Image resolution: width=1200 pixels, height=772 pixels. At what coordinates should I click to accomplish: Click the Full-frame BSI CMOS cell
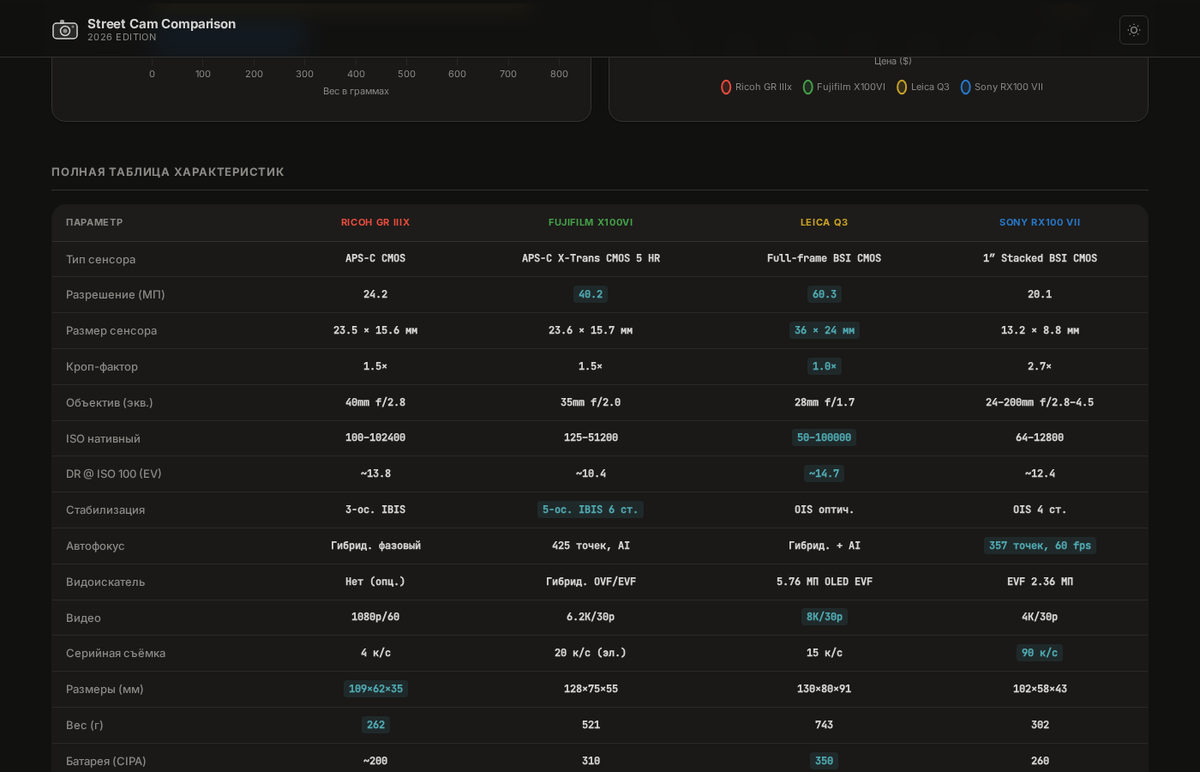824,258
